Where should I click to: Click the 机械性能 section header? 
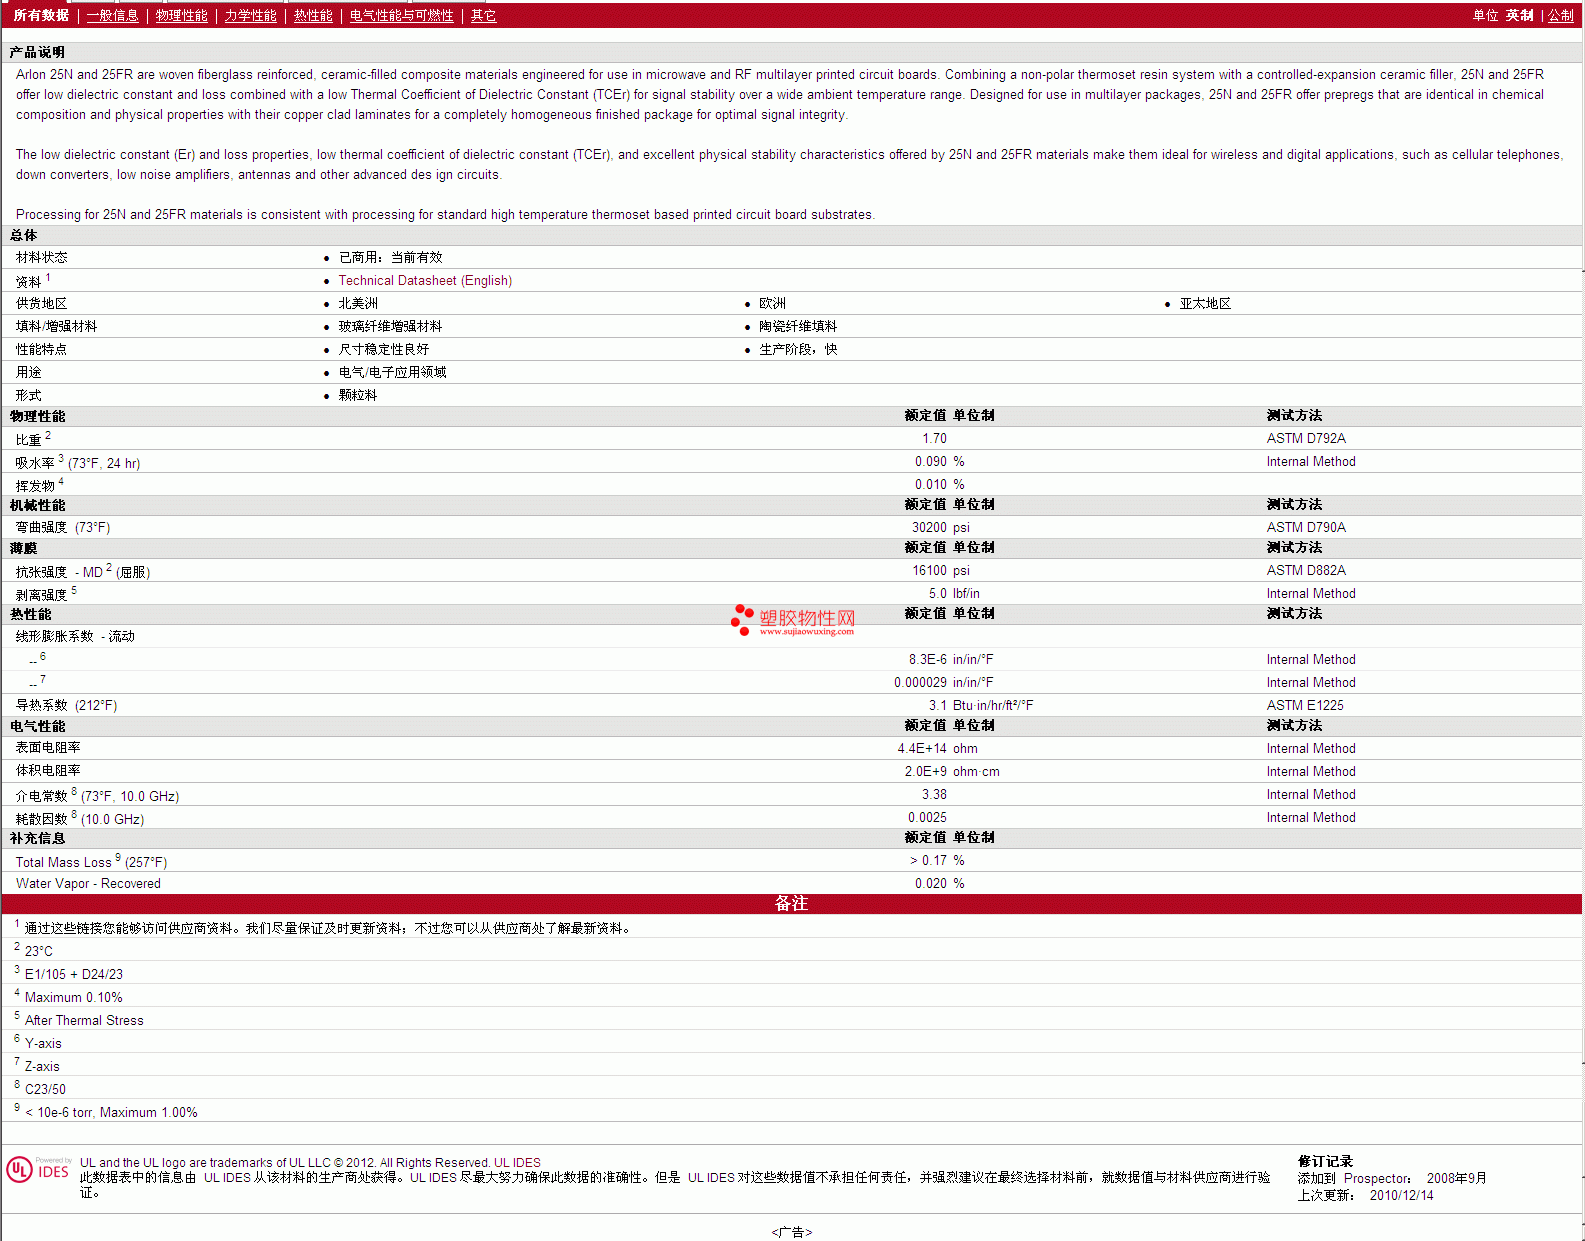point(37,506)
